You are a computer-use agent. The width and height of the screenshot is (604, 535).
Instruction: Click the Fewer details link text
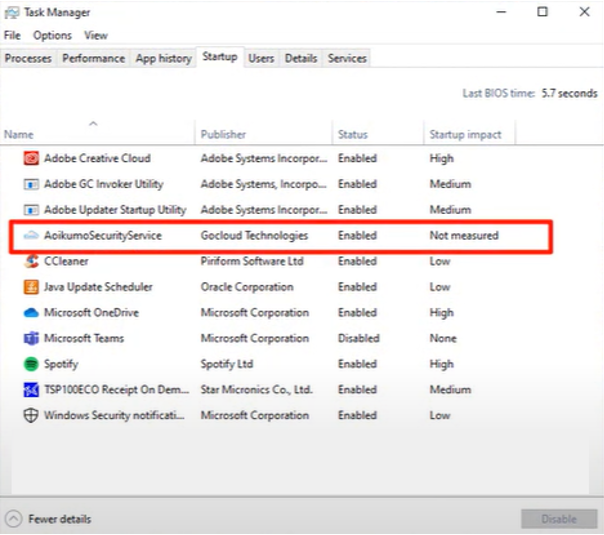coord(60,519)
